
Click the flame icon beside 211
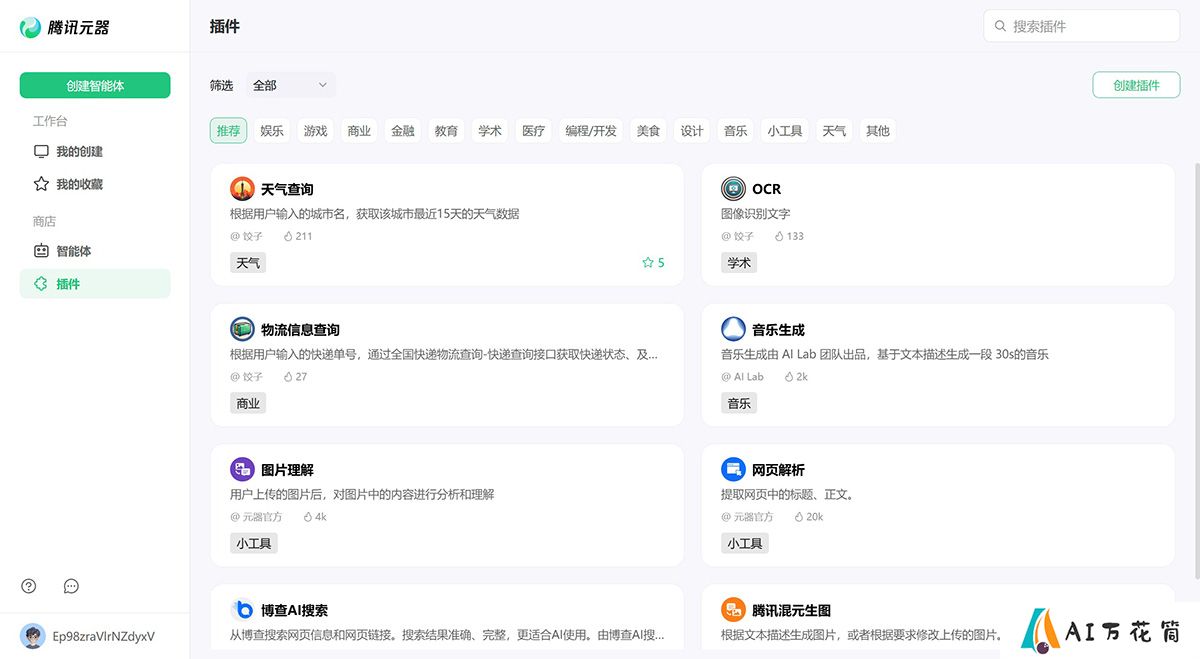[x=288, y=237]
